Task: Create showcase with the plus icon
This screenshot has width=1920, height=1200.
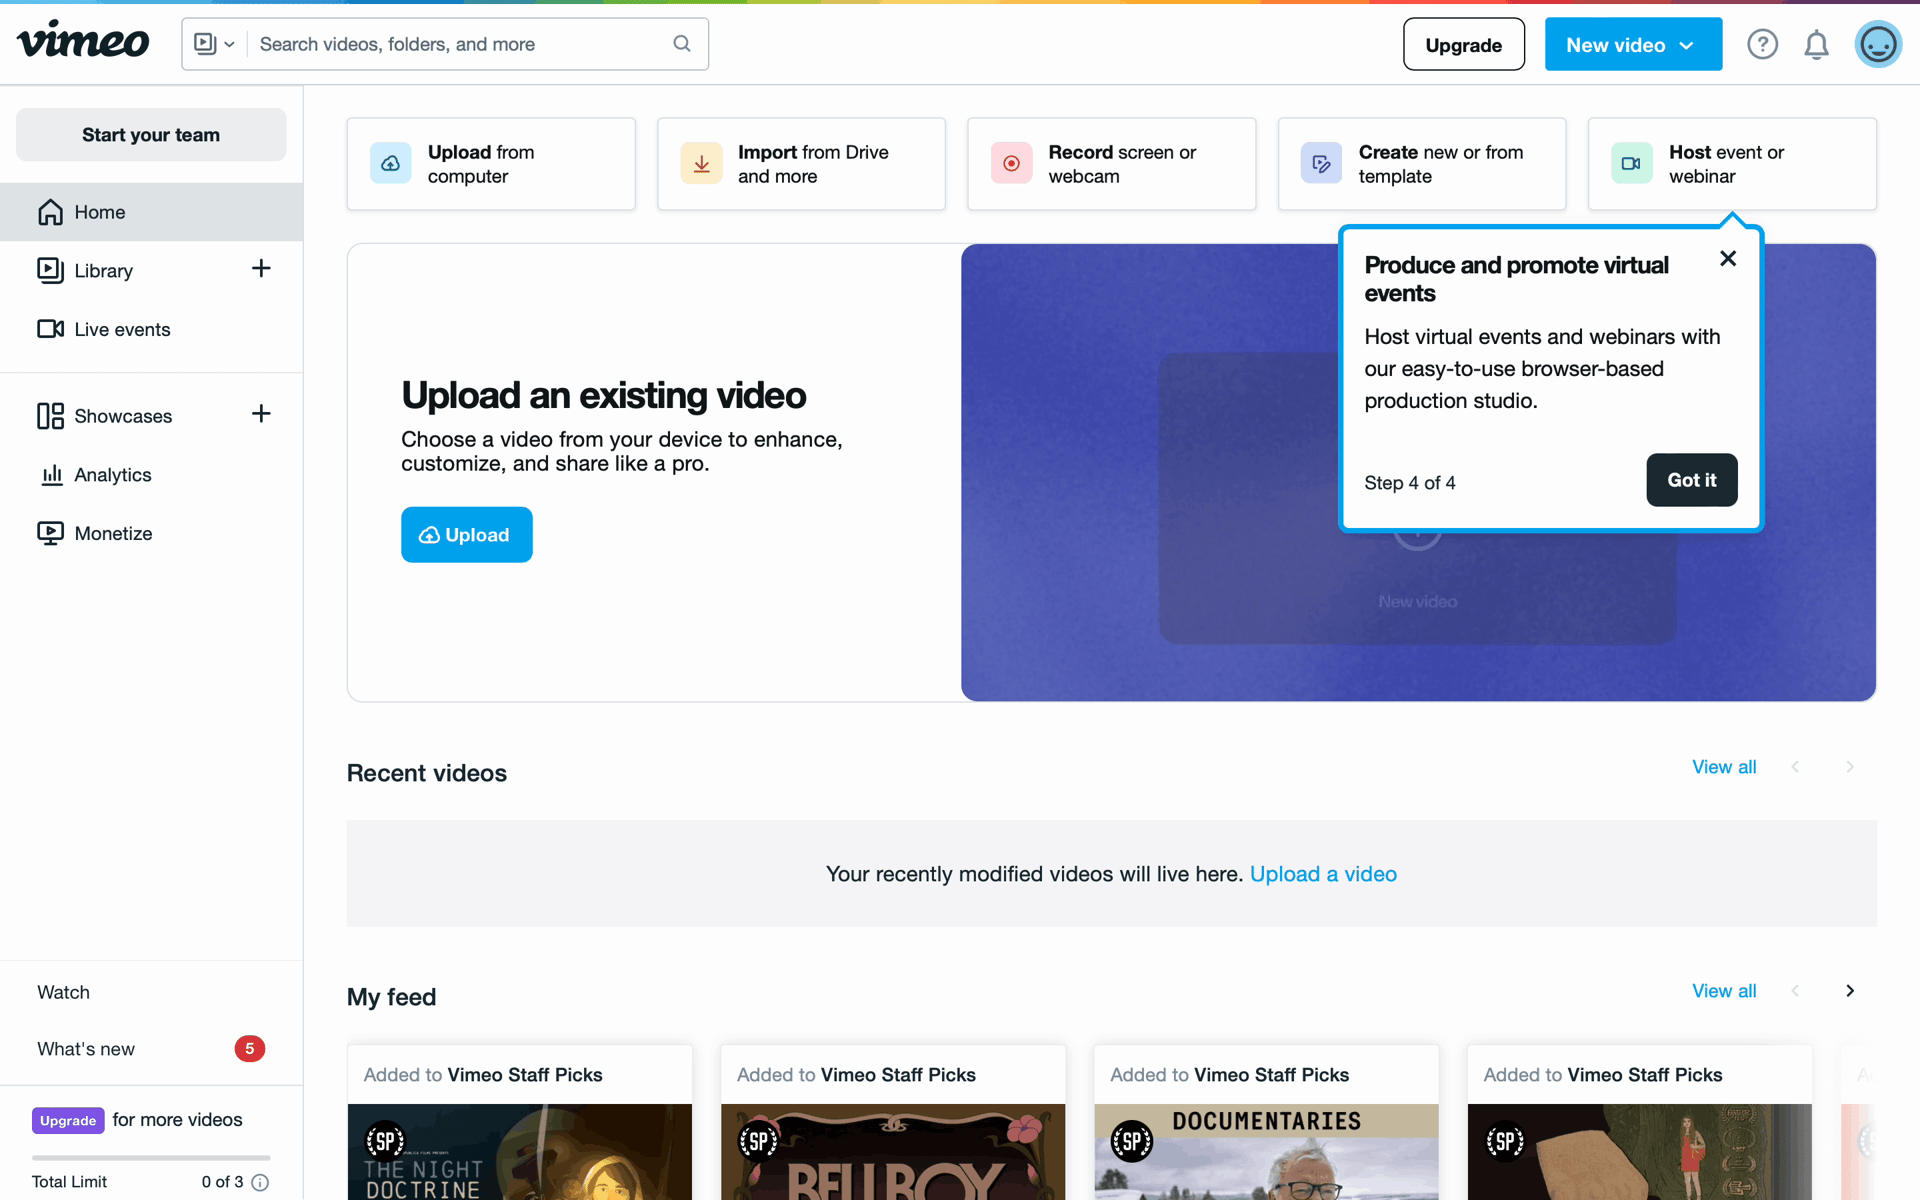Action: (261, 414)
